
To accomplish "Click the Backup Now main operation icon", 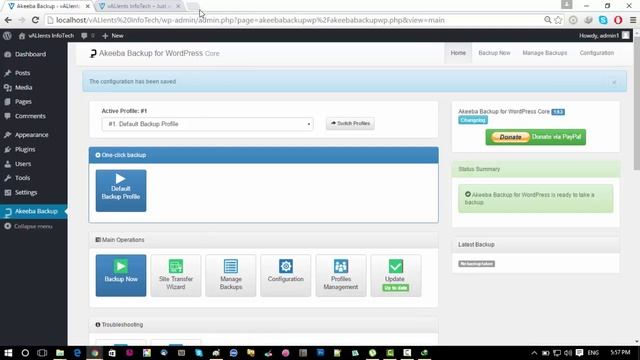I will 121,276.
